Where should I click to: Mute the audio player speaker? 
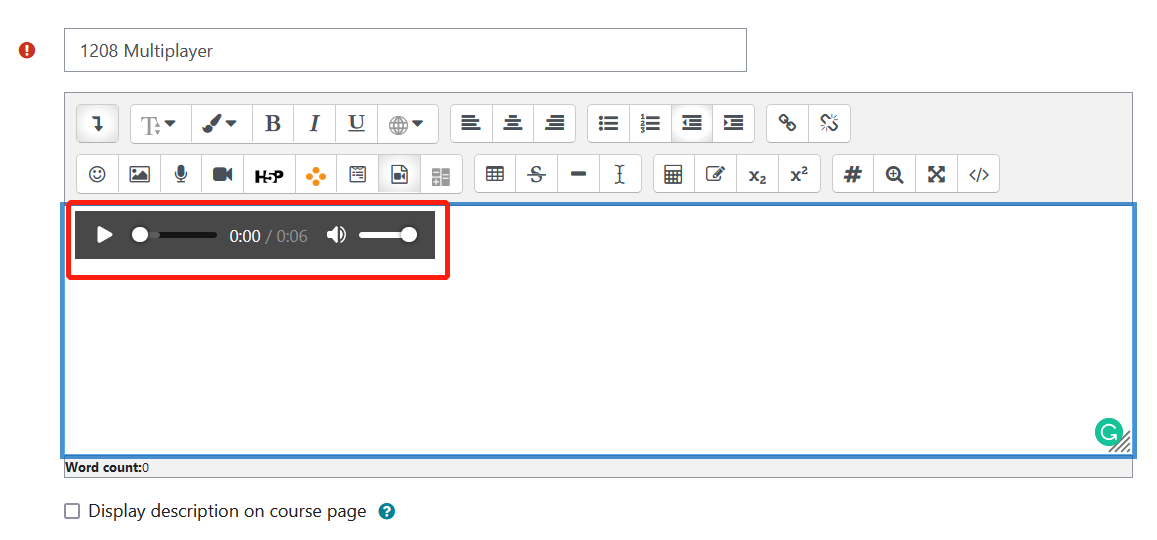pos(336,235)
